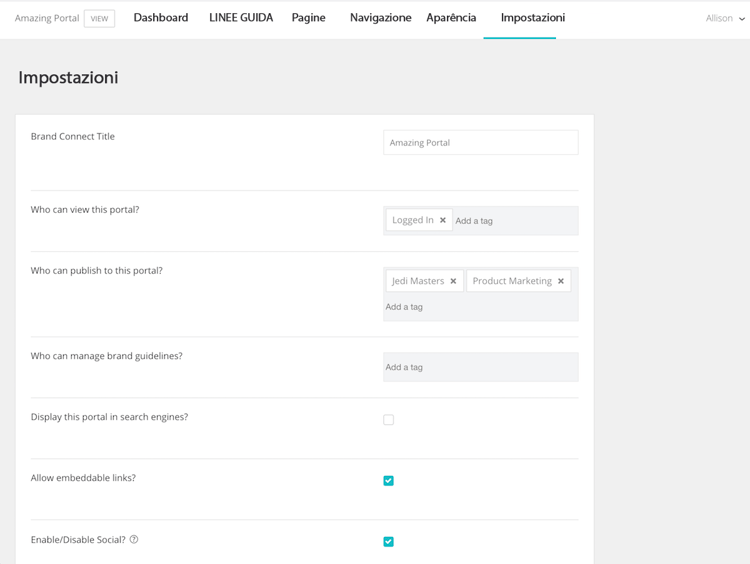Focus the Brand Connect Title field
The width and height of the screenshot is (750, 564).
(x=480, y=143)
